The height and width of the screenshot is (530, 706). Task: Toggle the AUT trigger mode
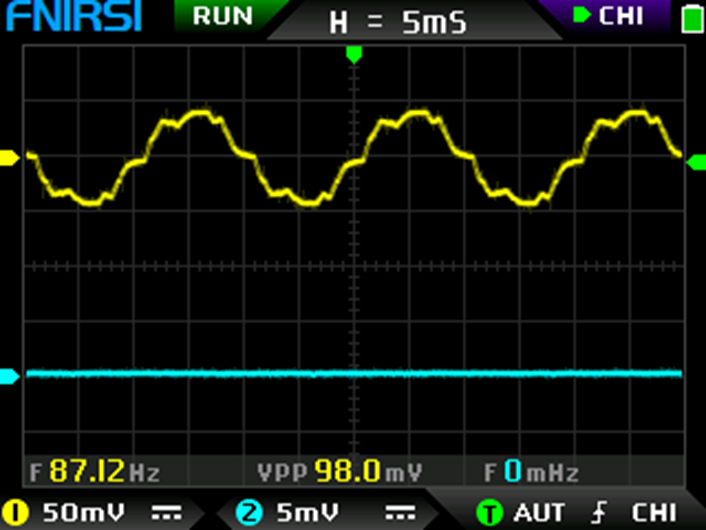pyautogui.click(x=539, y=513)
